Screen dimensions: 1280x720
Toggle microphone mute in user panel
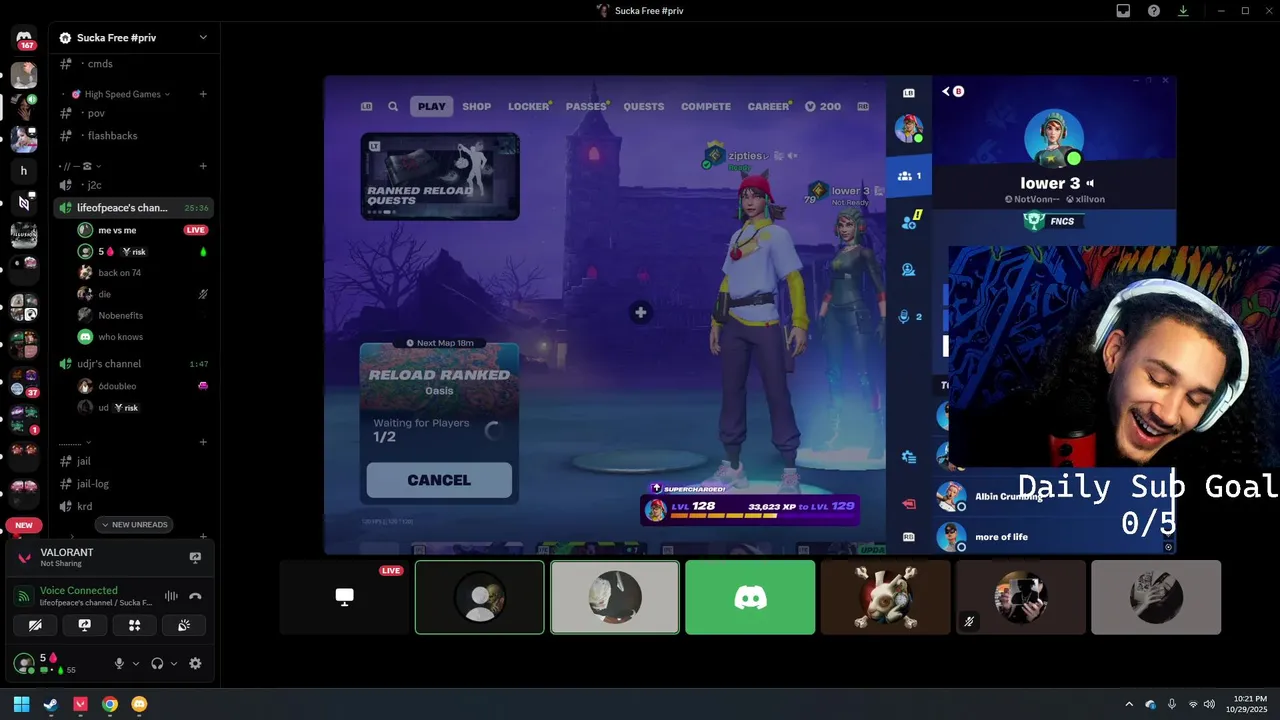119,663
